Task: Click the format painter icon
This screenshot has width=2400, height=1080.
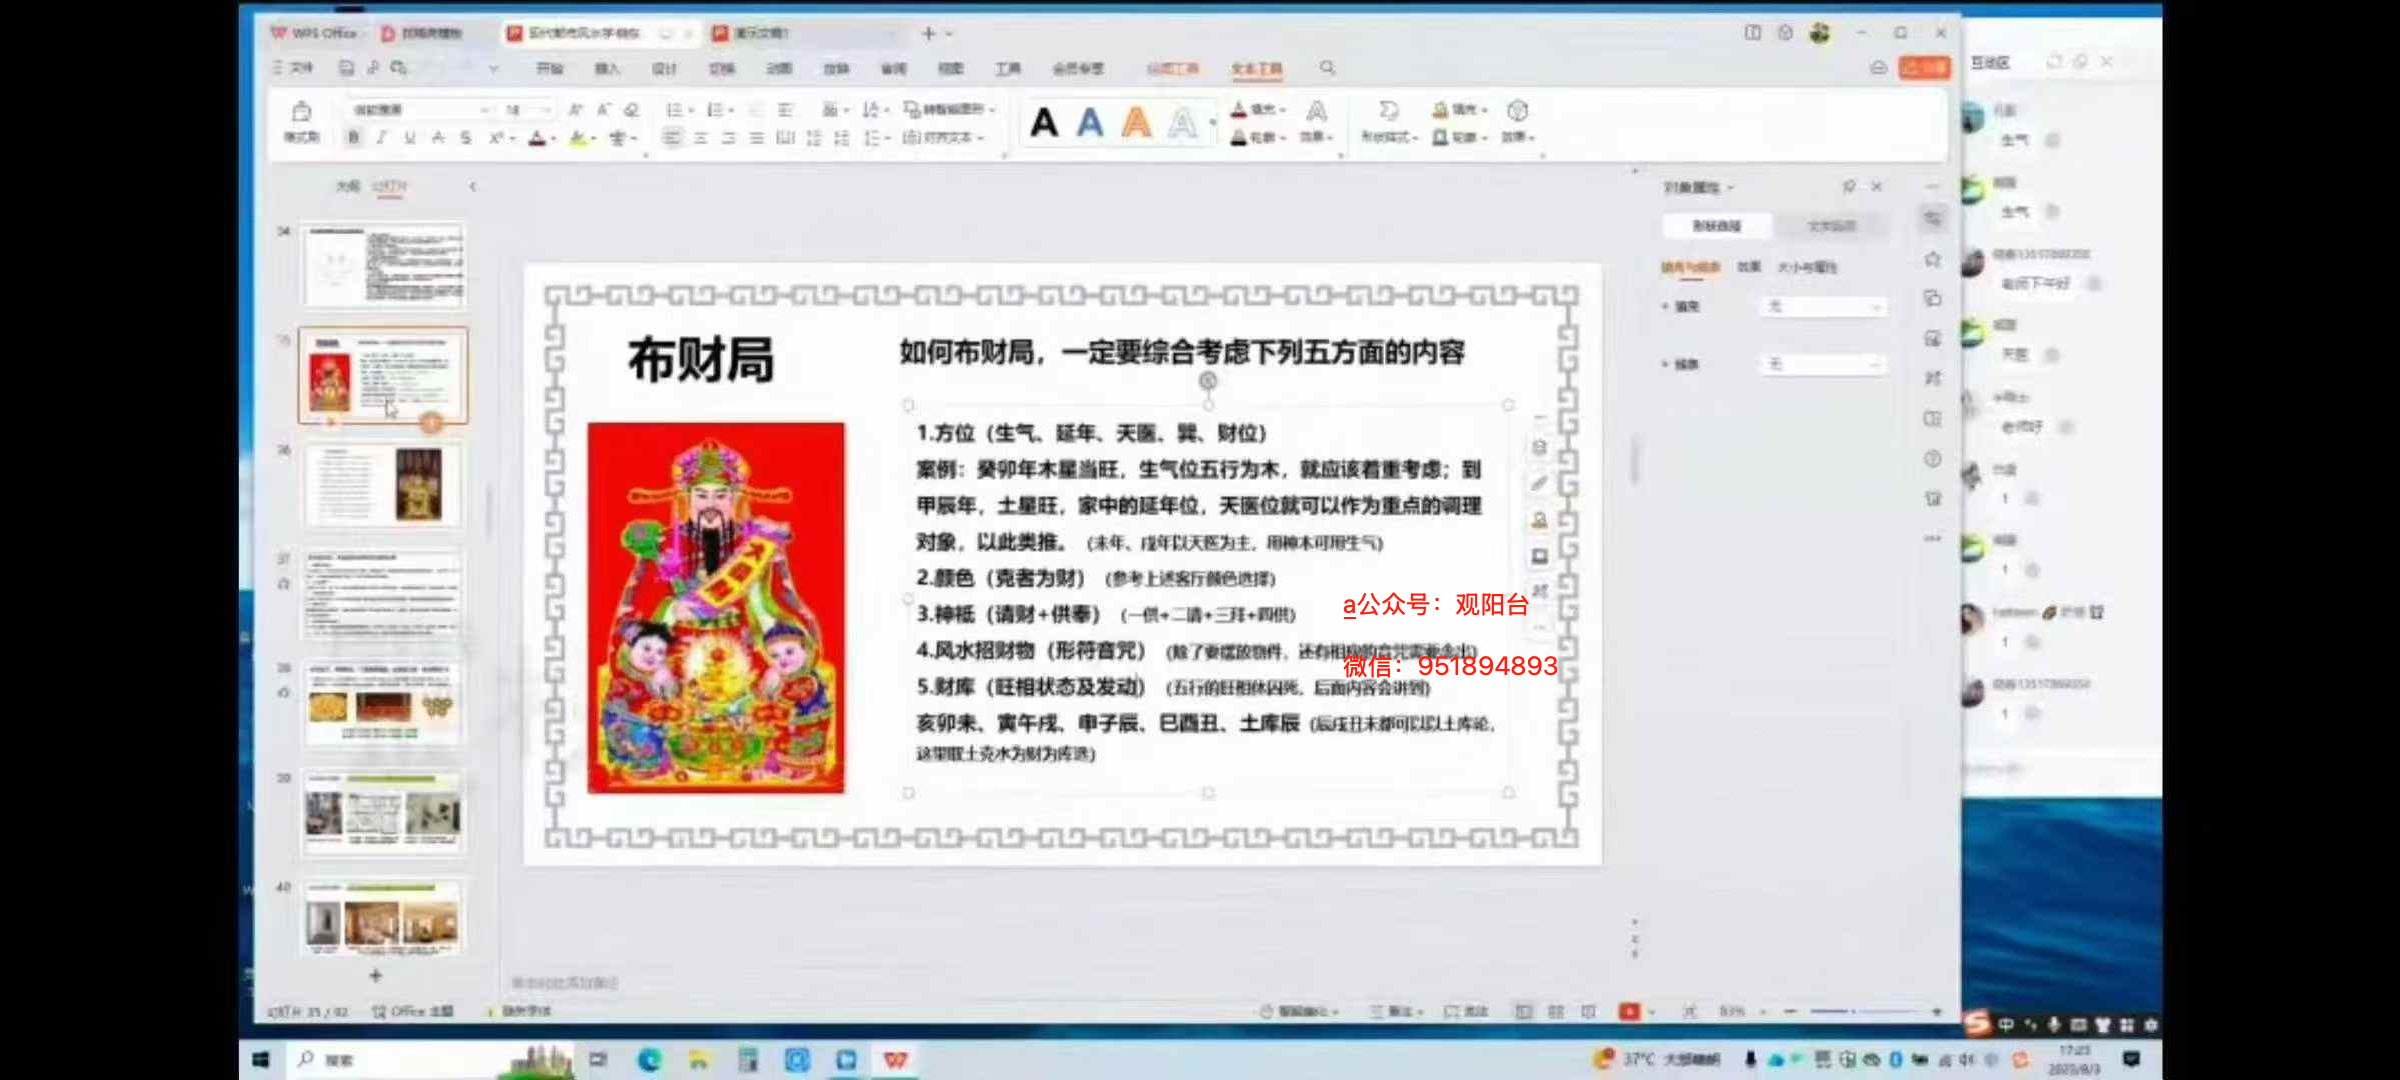Action: tap(301, 112)
